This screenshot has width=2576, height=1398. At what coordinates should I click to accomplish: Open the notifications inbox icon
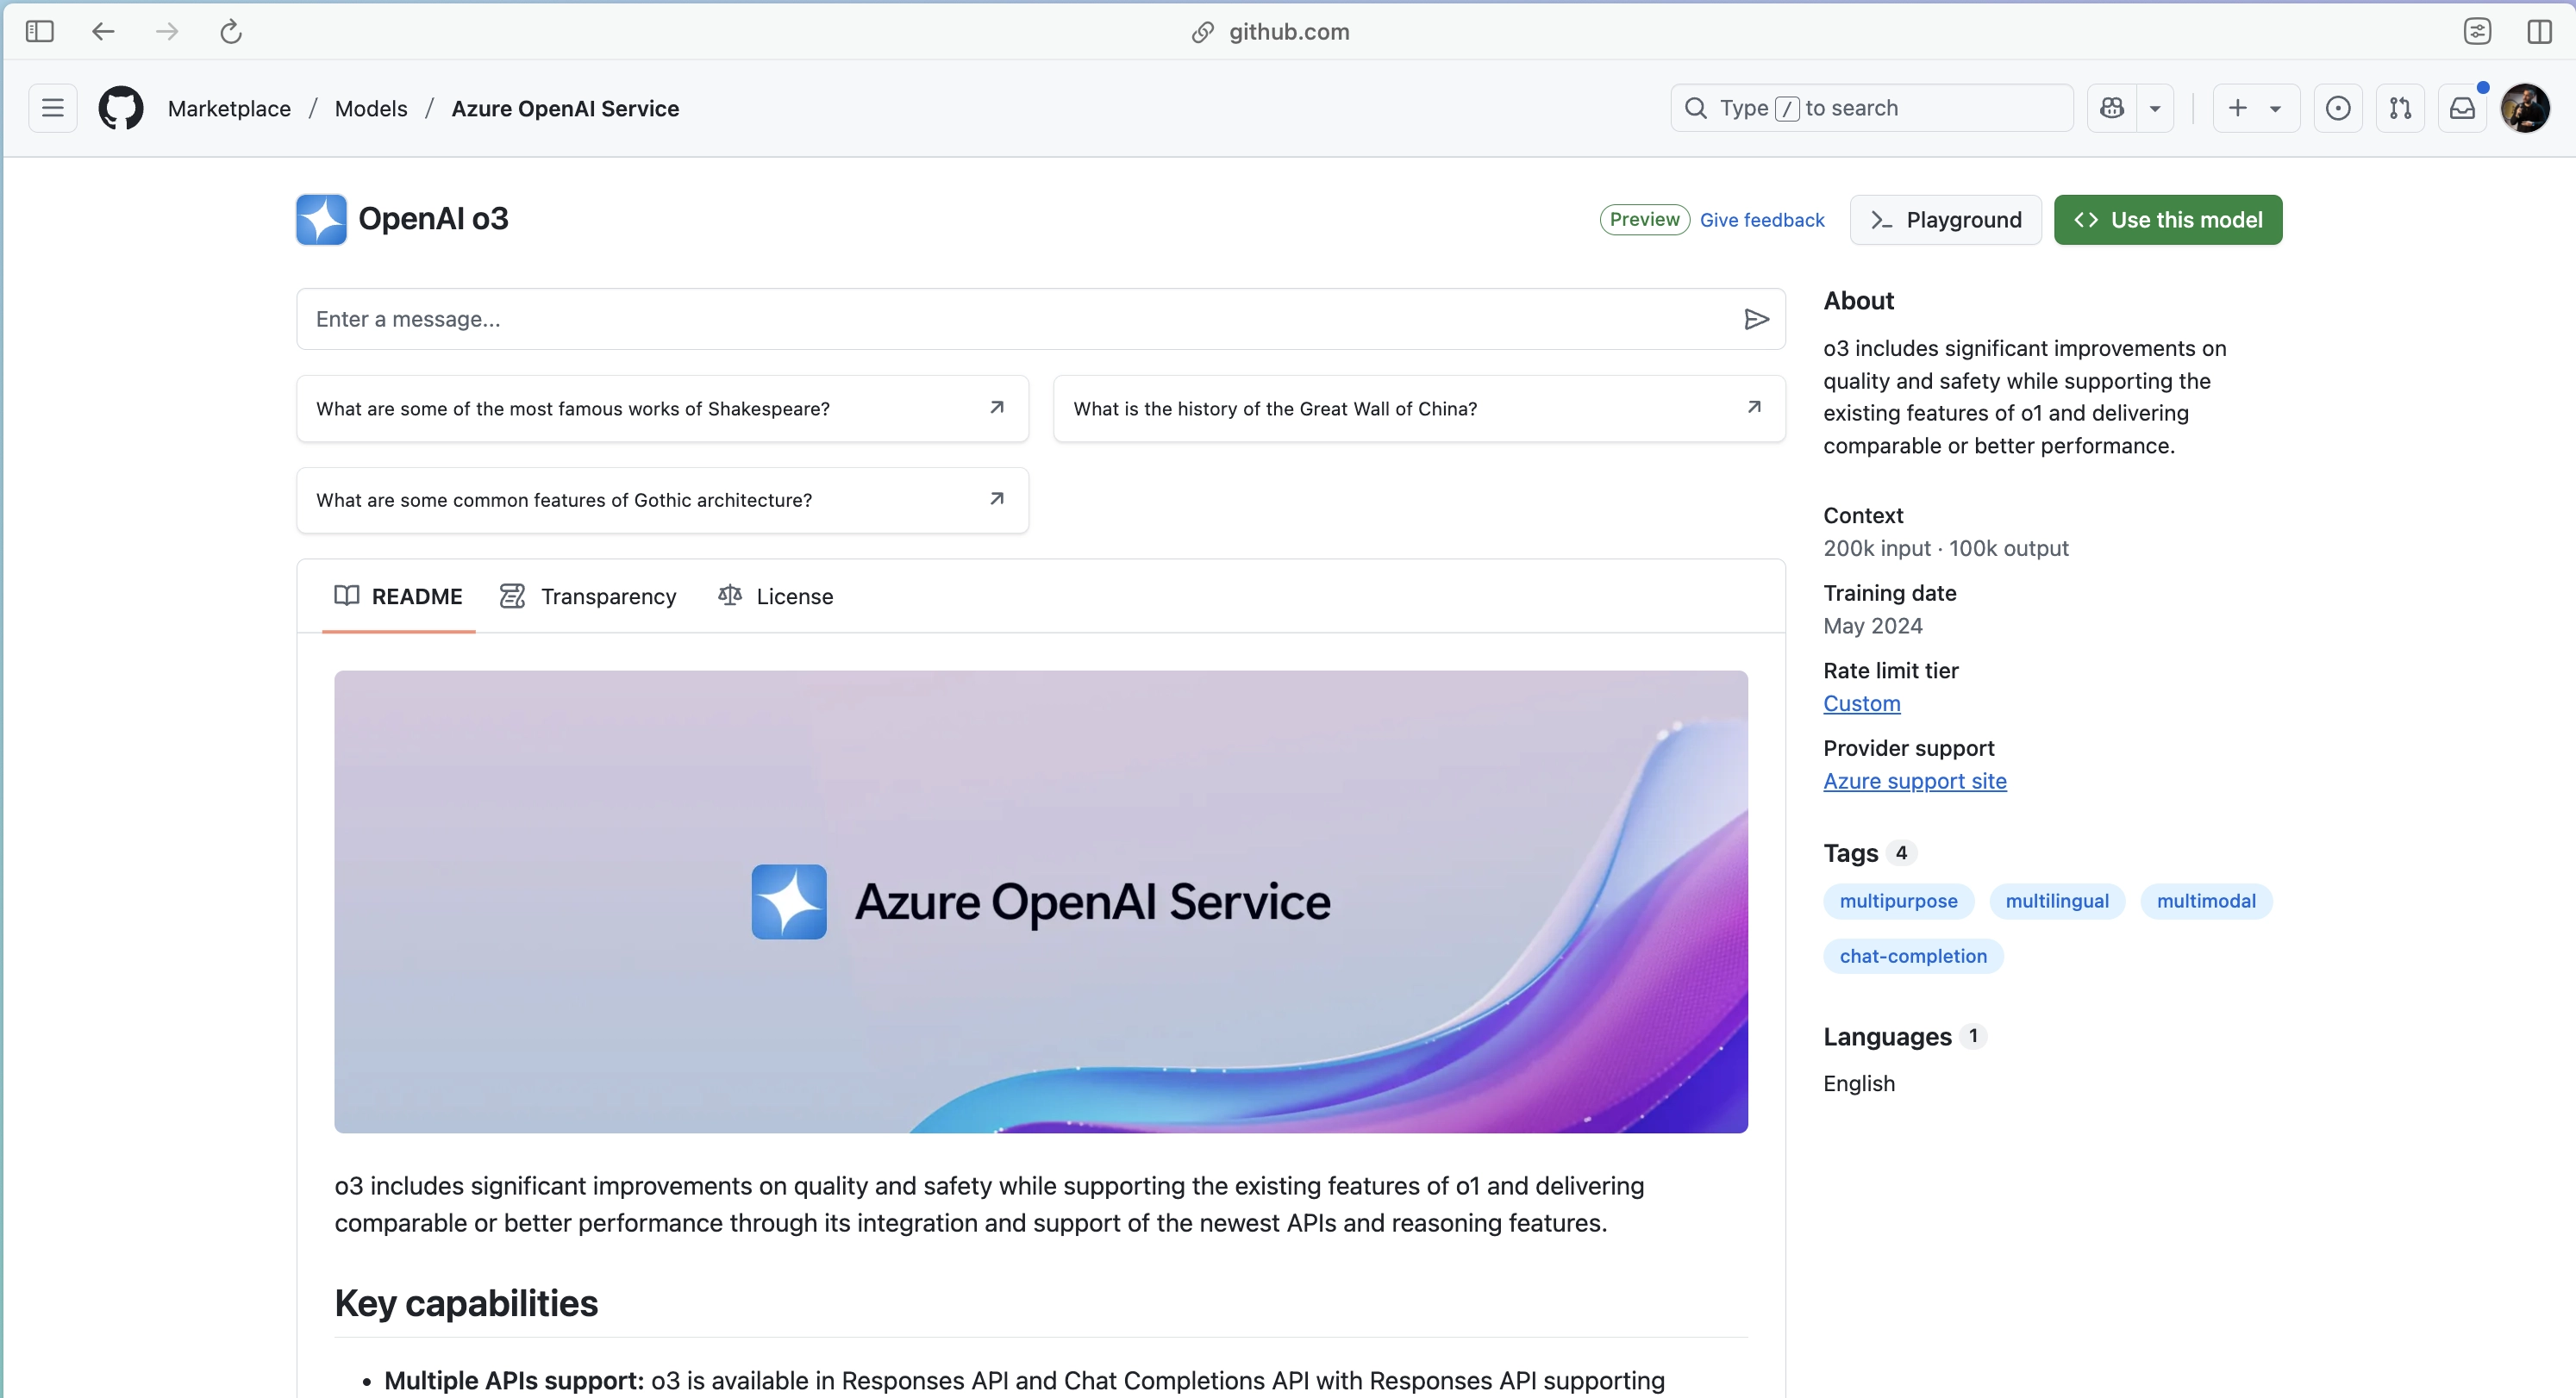[x=2462, y=108]
